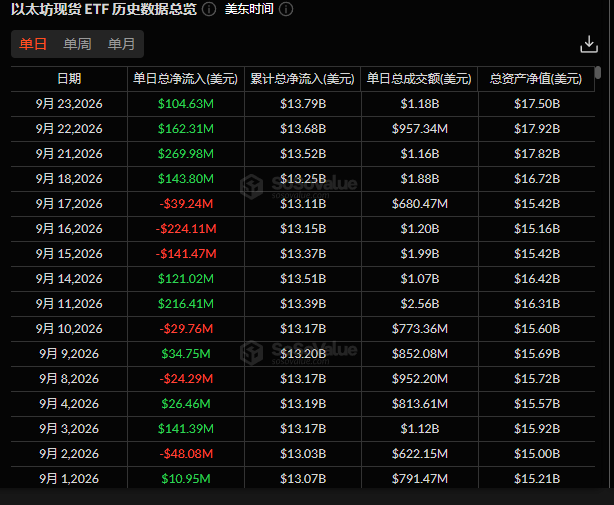Click the 单日总成交额(美元) column header
614x505 pixels.
pos(419,79)
